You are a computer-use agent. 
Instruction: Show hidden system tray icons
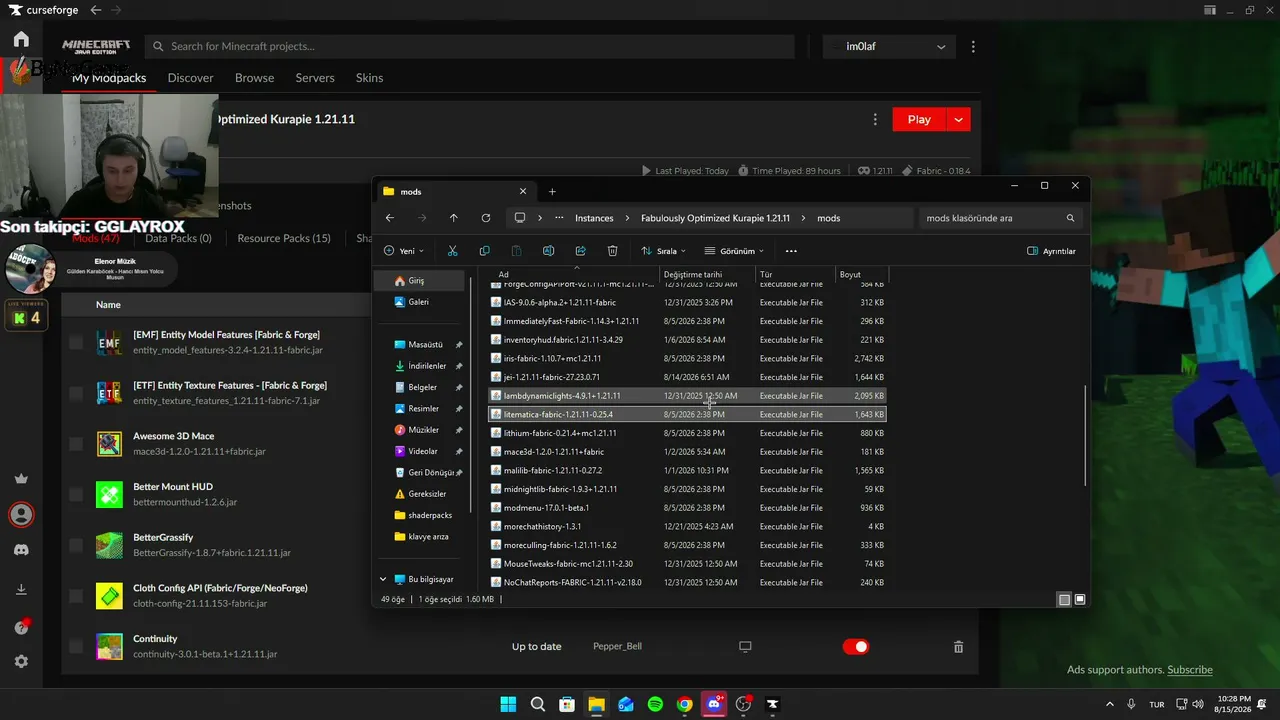coord(1109,704)
